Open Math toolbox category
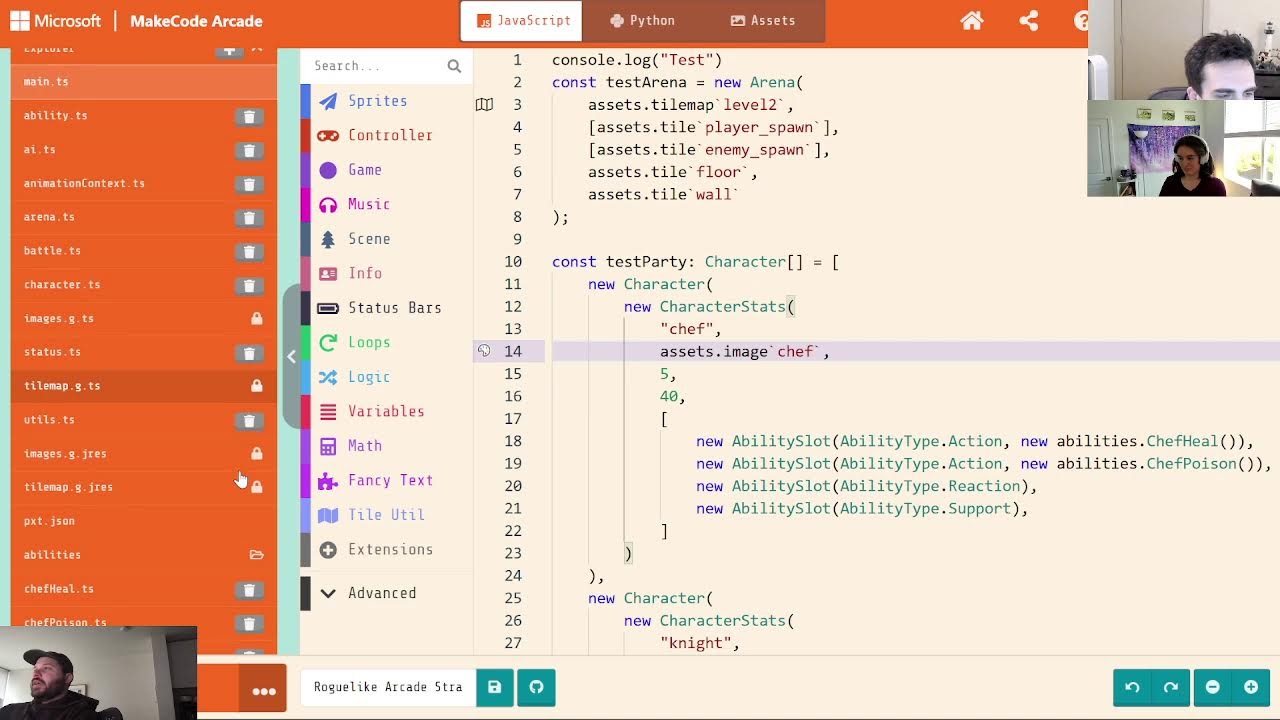 (386, 446)
